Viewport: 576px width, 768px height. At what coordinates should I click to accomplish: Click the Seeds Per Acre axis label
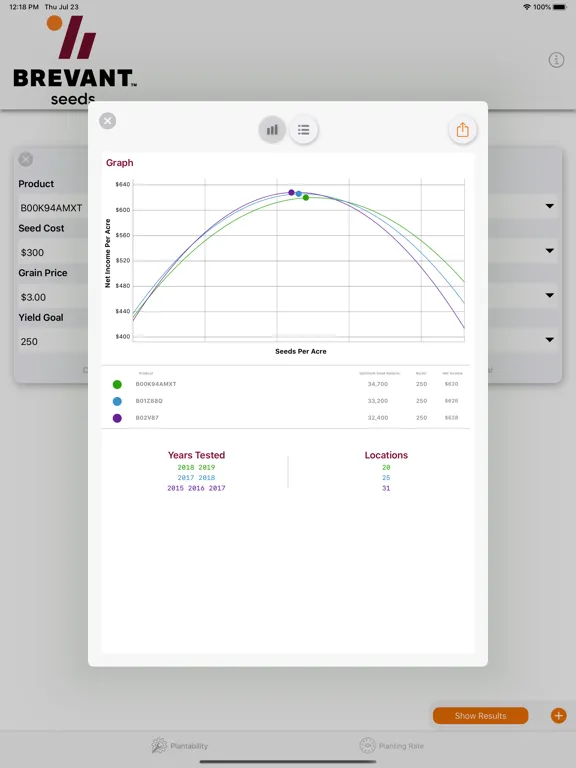click(x=301, y=351)
